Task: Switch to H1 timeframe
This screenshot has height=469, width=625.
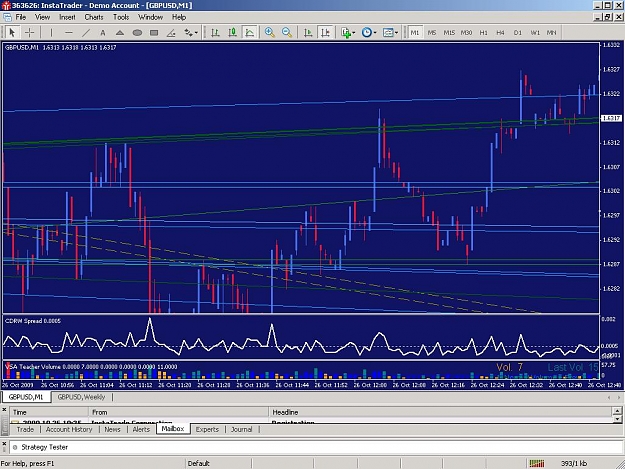Action: [483, 33]
